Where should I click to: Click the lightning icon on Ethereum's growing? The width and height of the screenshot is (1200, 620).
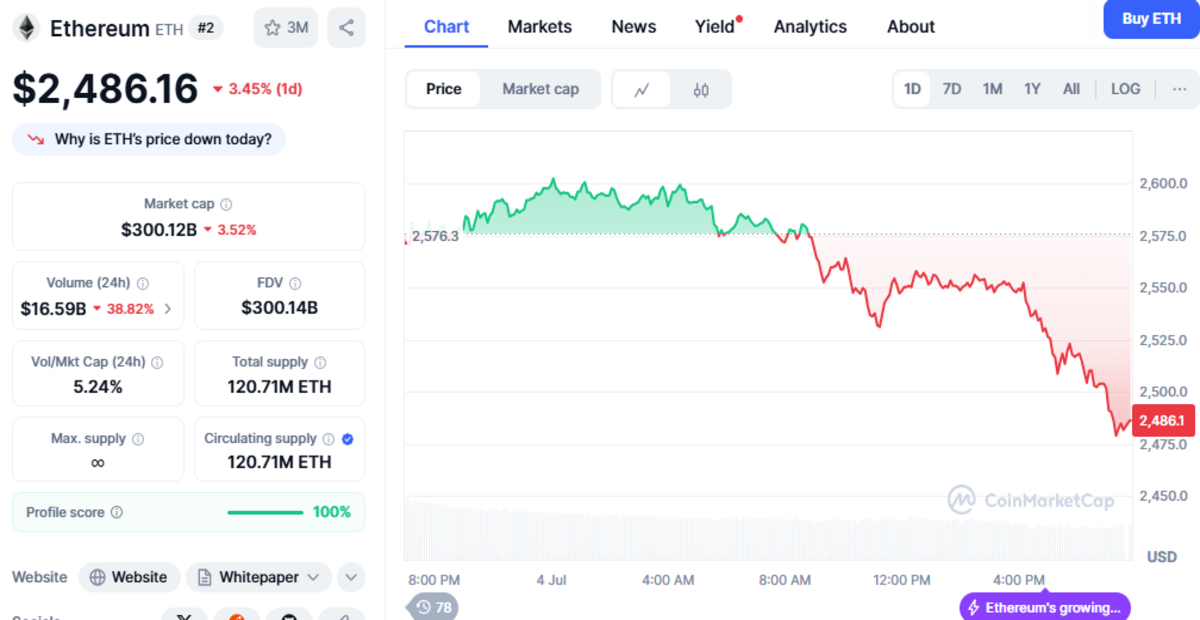click(x=973, y=608)
